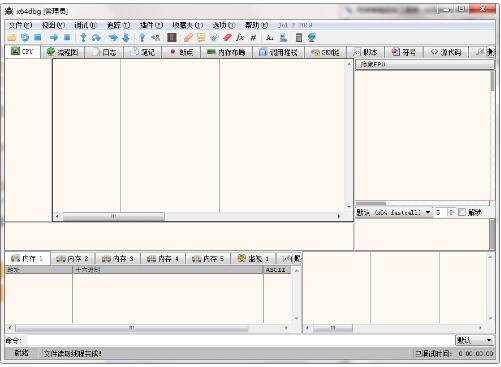Open variables with the # icon

tap(253, 38)
